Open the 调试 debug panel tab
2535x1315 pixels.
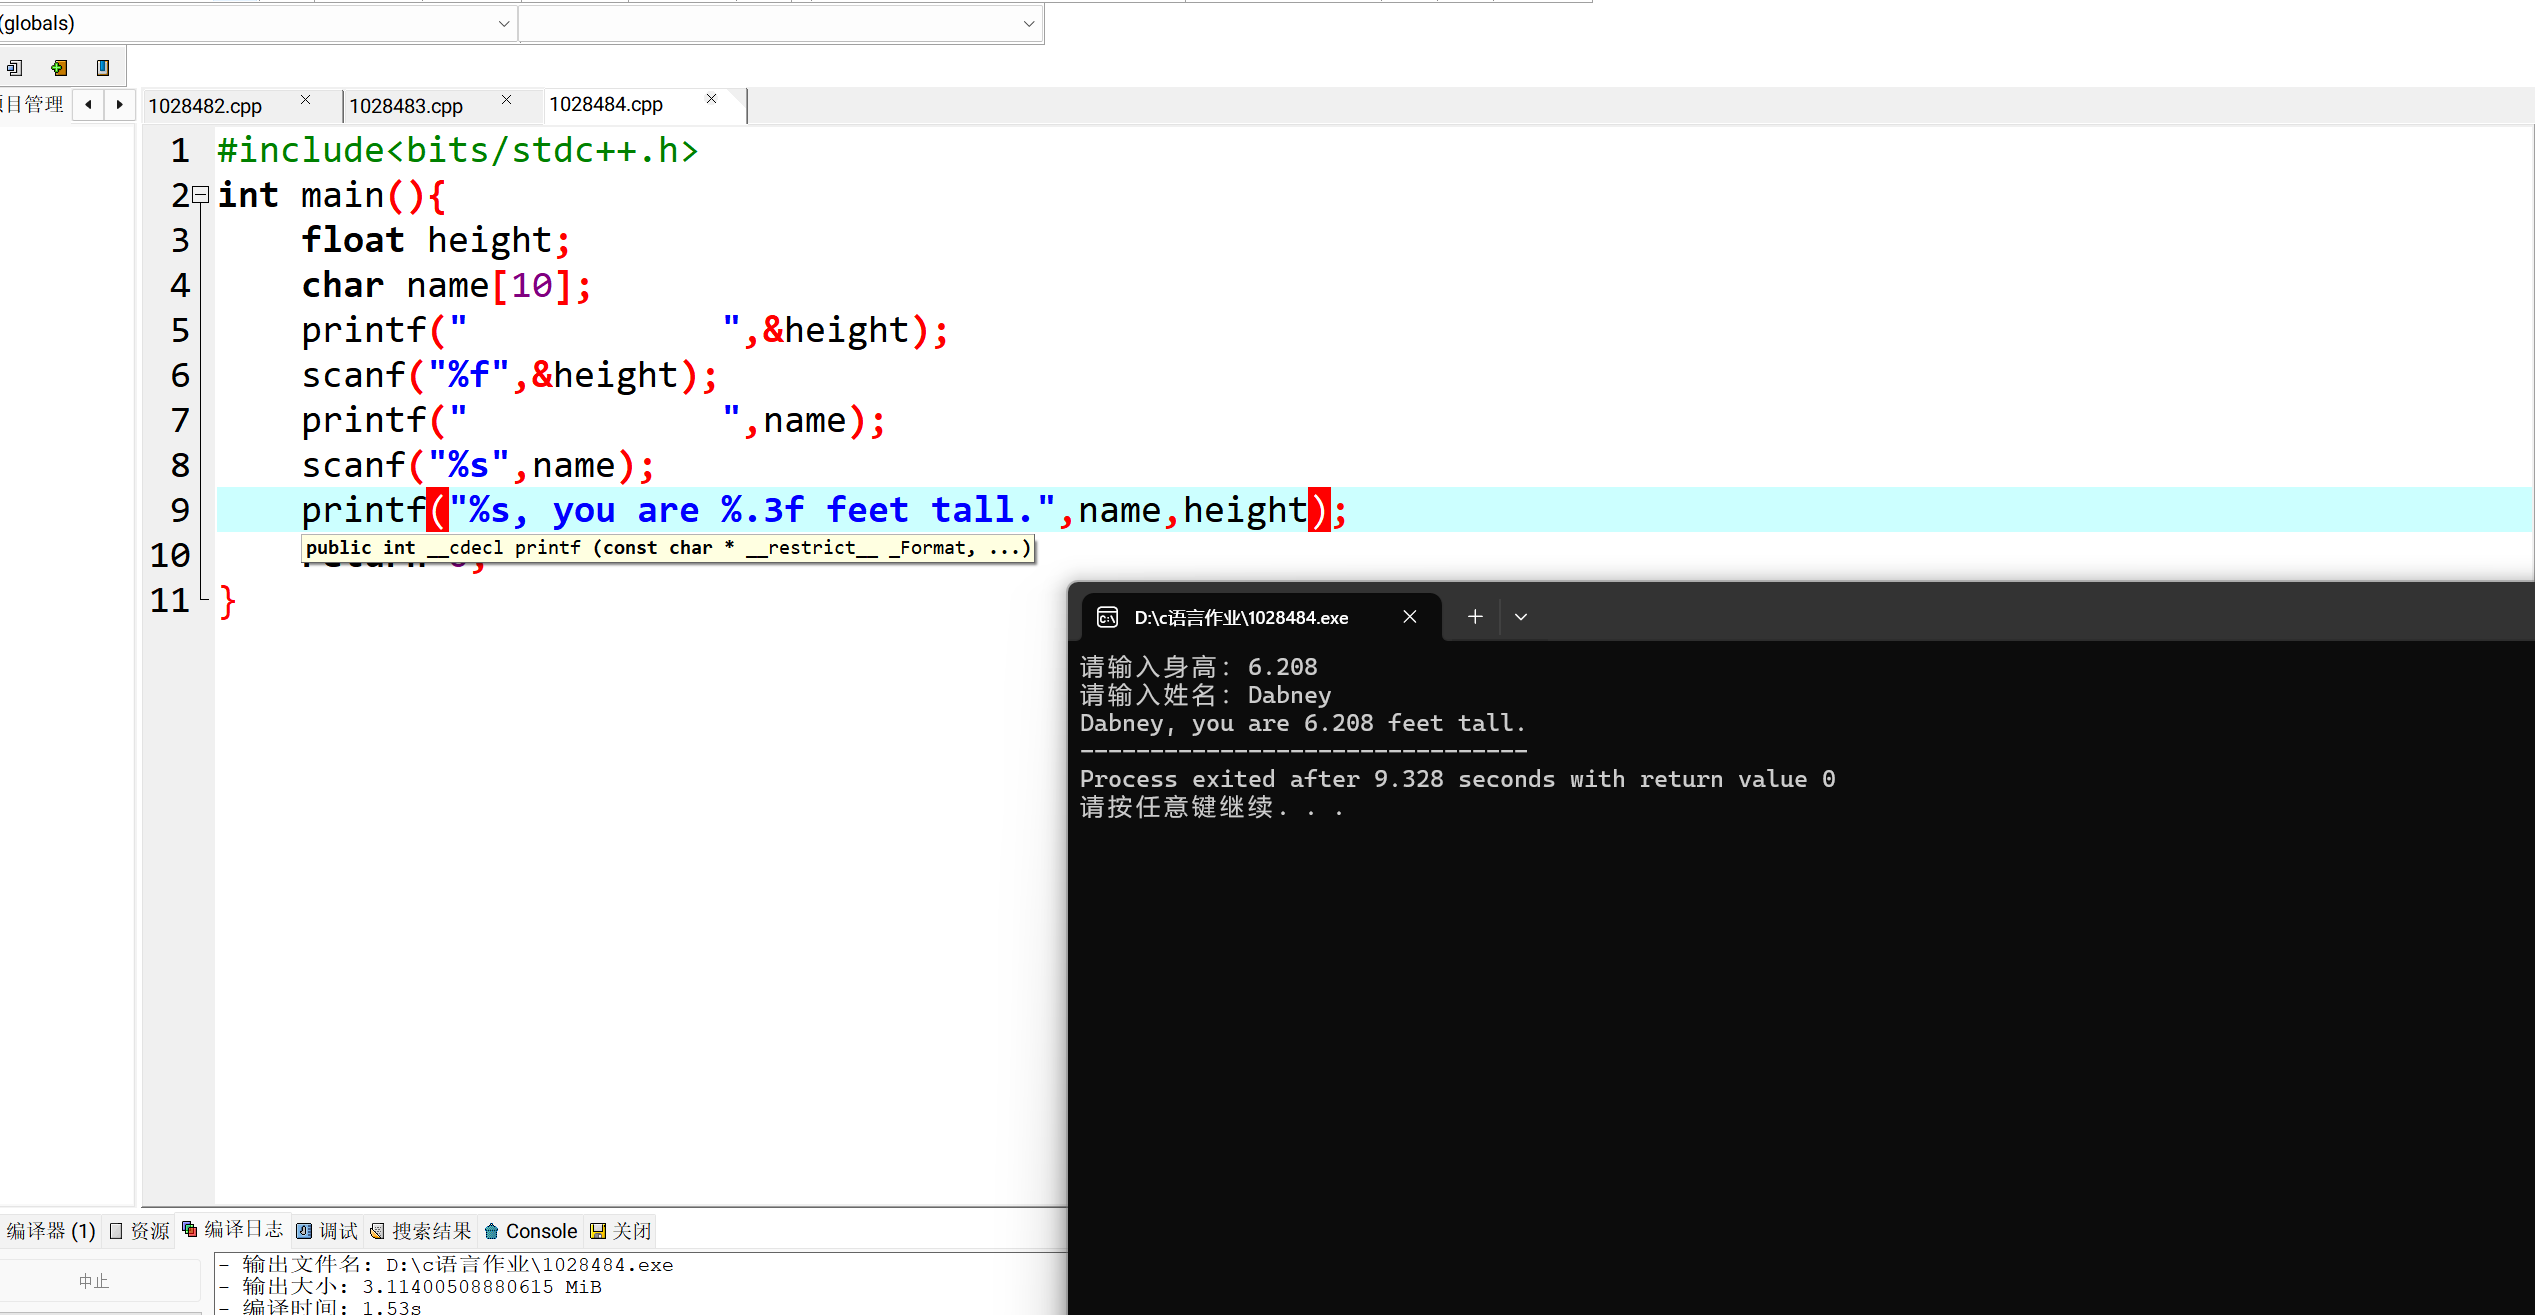(327, 1231)
